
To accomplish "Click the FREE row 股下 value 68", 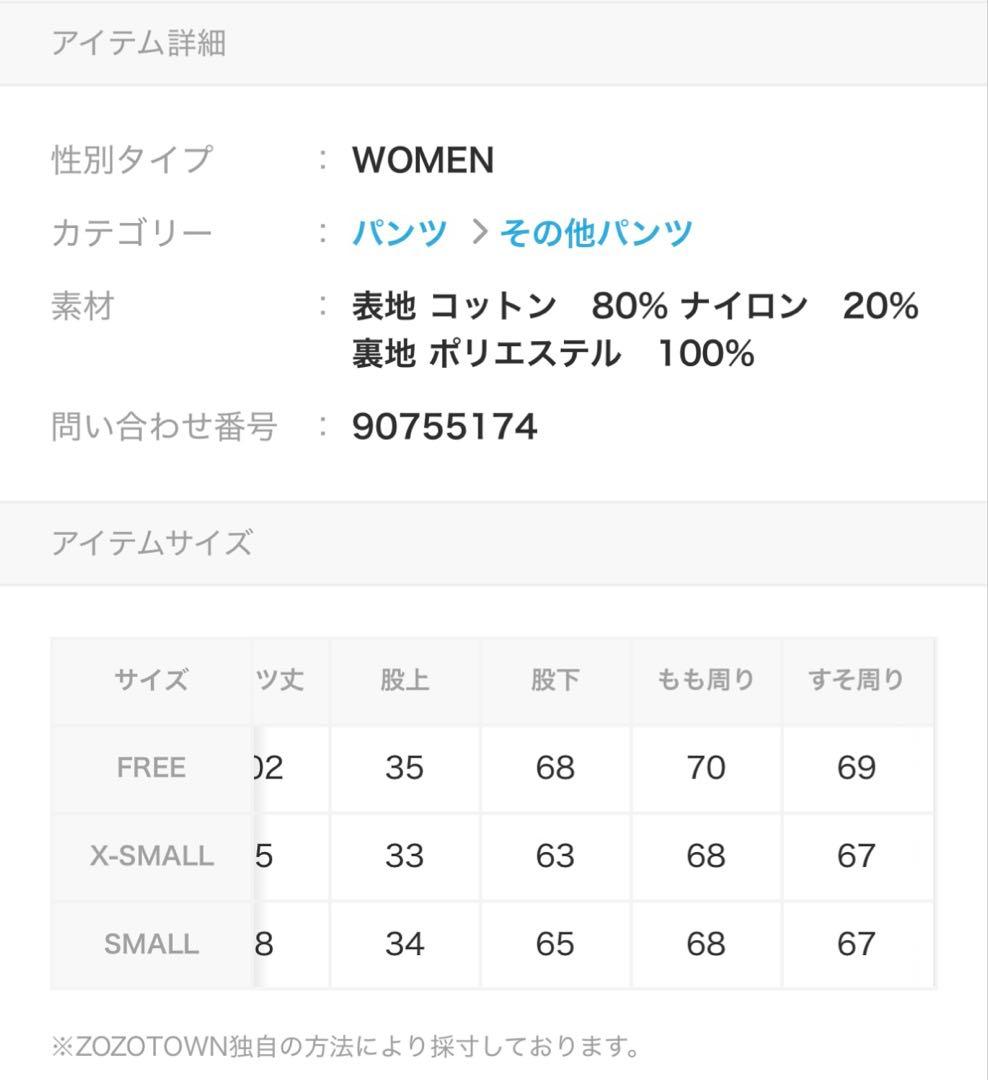I will 555,768.
